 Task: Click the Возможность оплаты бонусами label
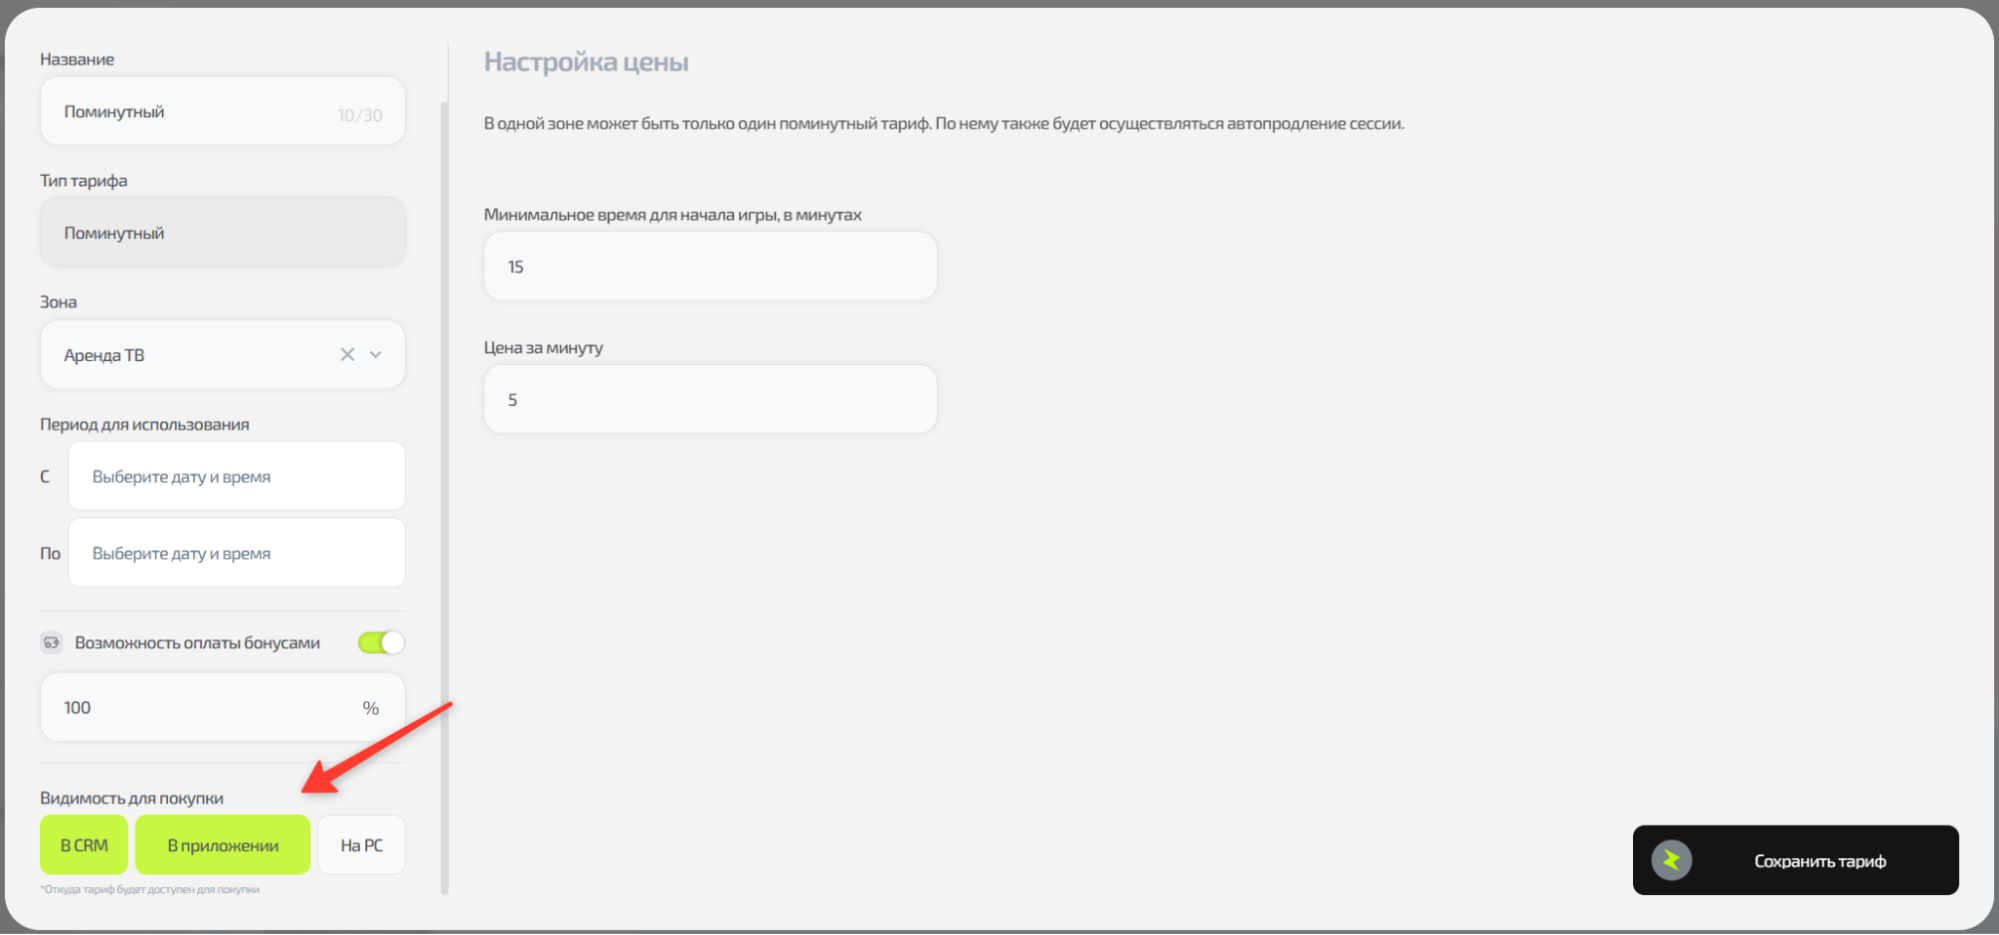point(197,643)
